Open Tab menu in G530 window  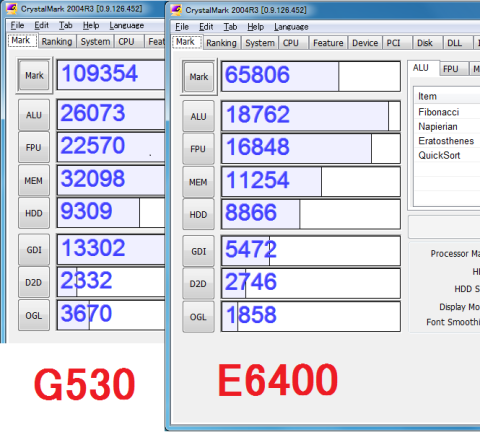coord(65,25)
